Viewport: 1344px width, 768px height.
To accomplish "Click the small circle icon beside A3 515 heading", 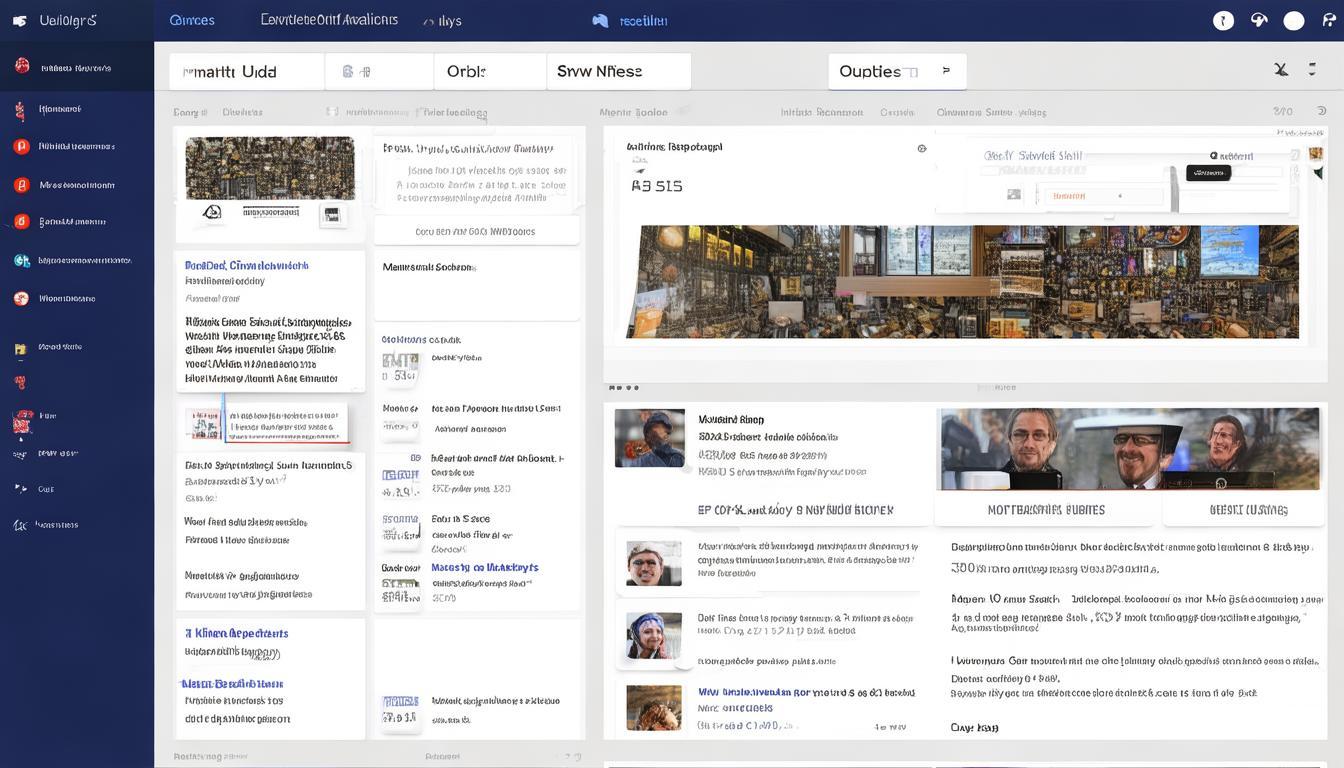I will 921,148.
